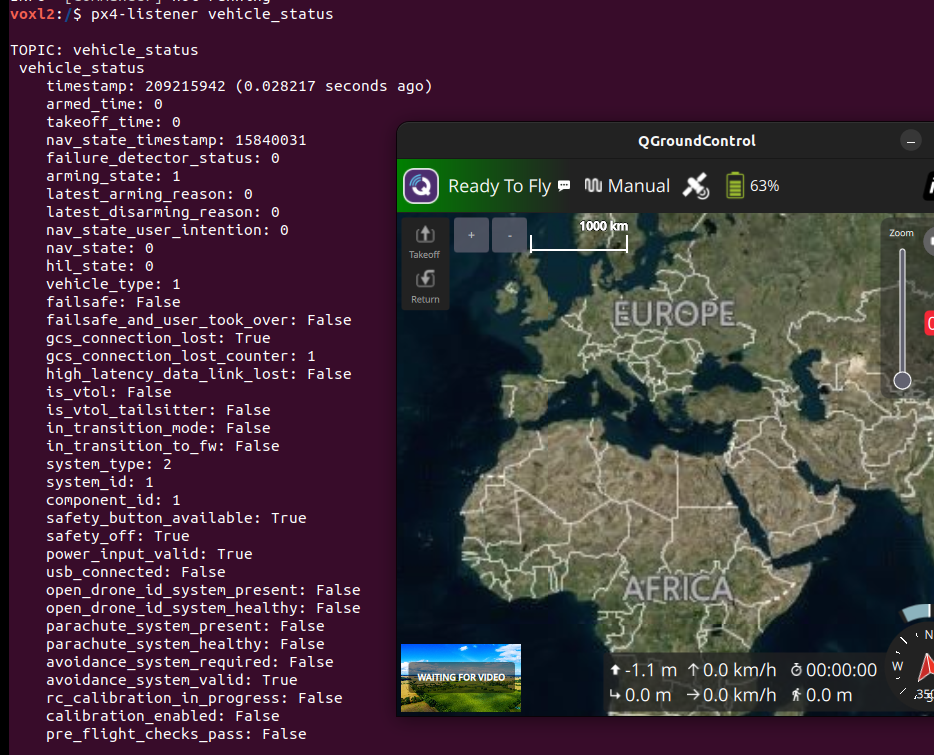Minimize the QGroundControl window

pos(911,141)
